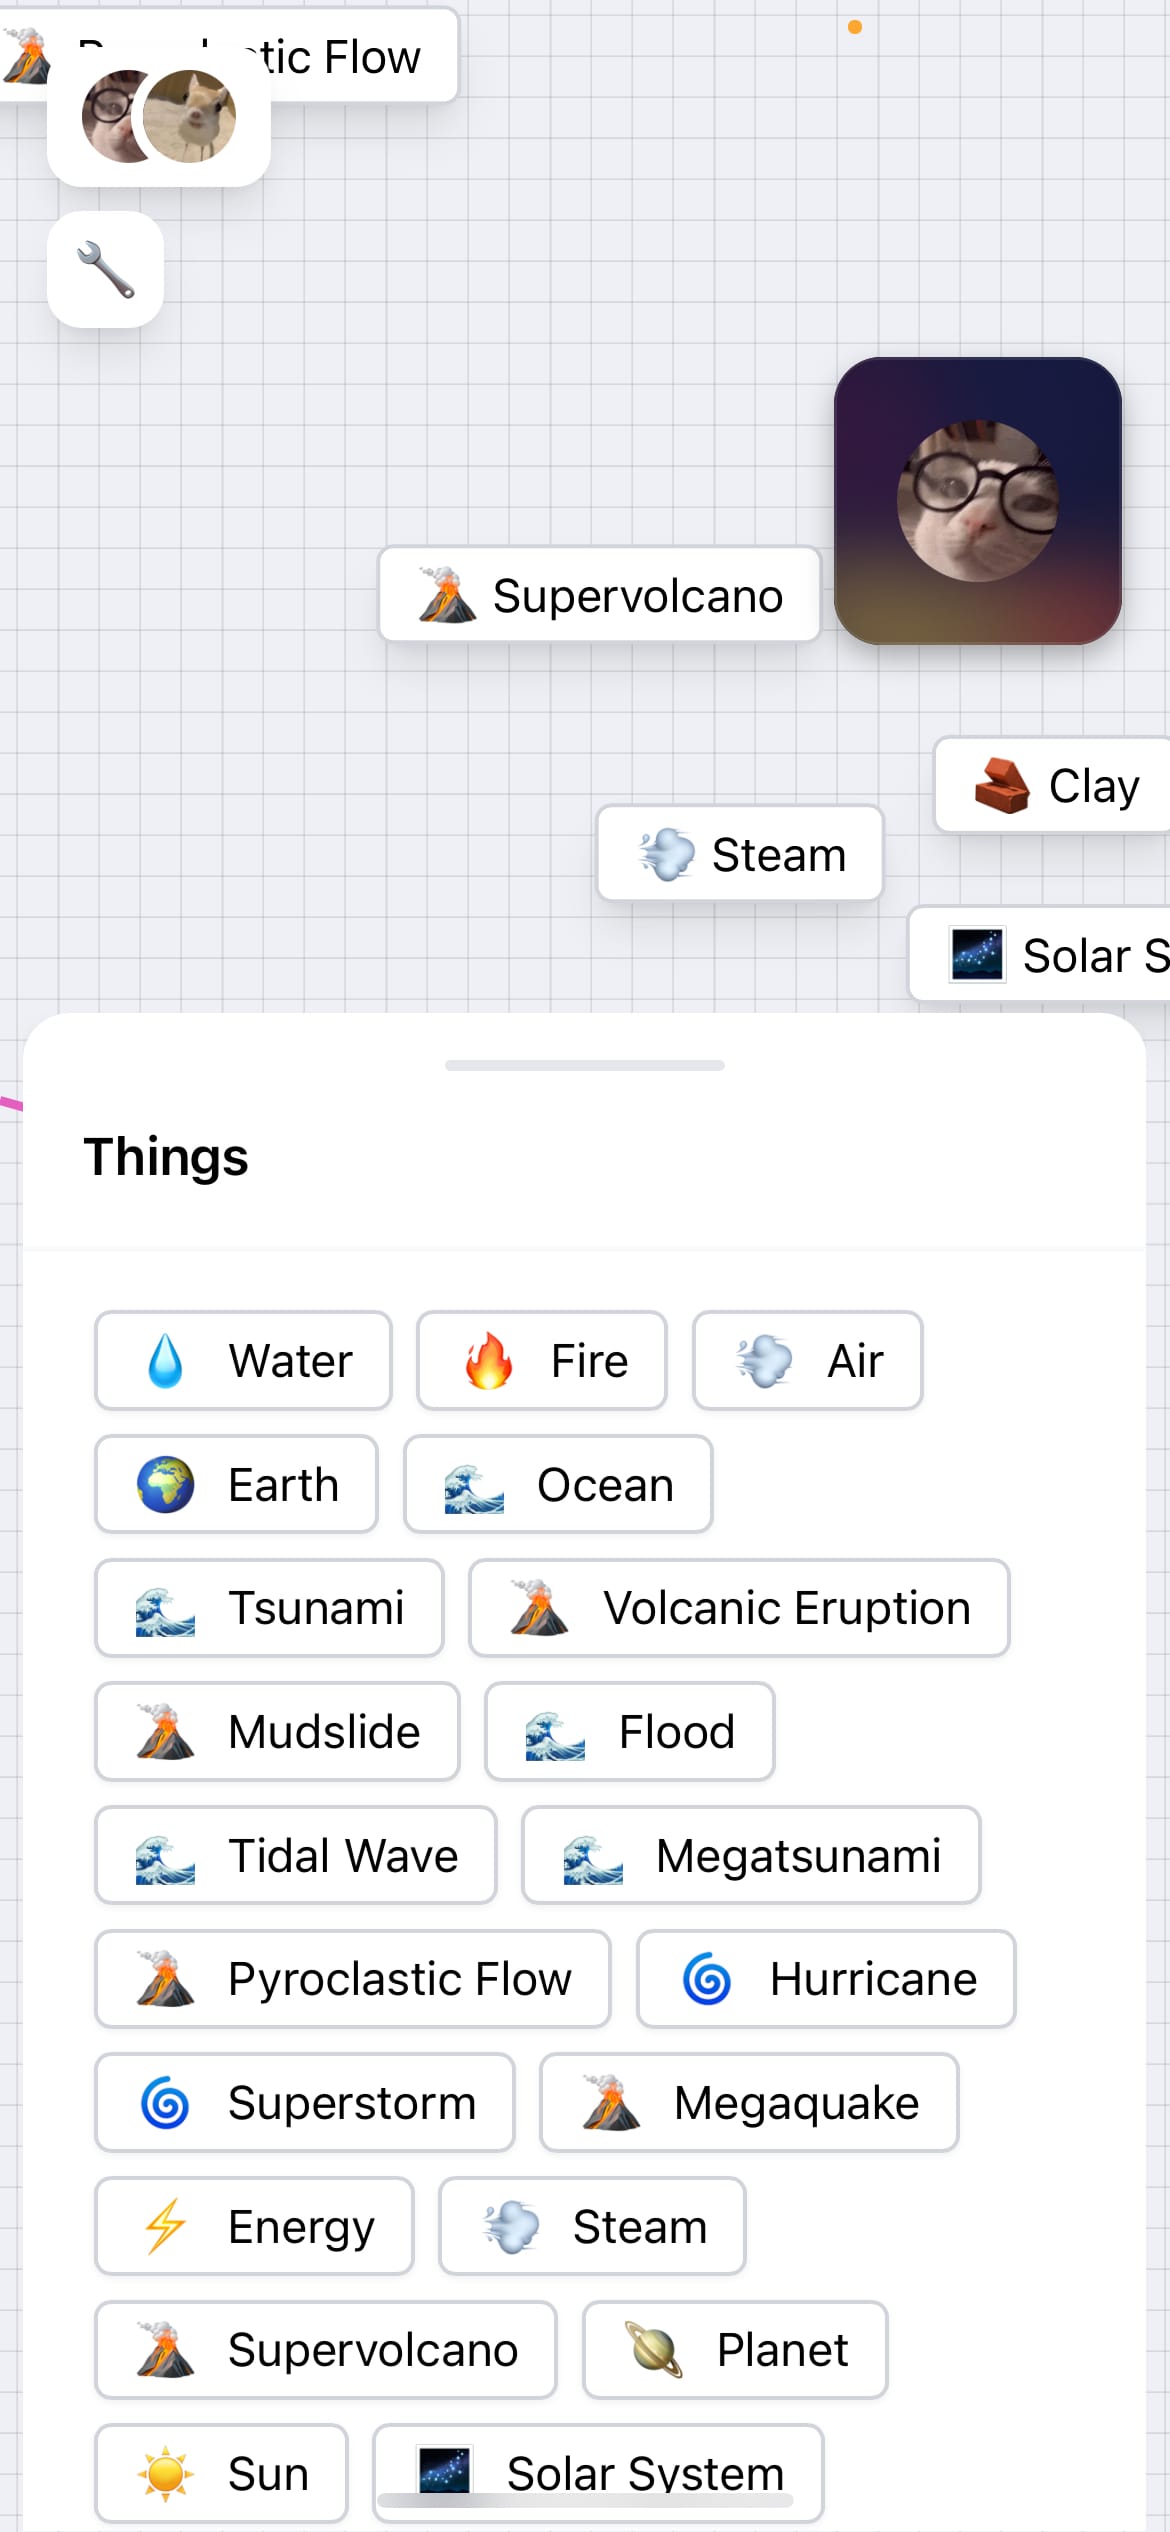This screenshot has width=1170, height=2532.
Task: Select the cat with glasses video tile
Action: coord(977,501)
